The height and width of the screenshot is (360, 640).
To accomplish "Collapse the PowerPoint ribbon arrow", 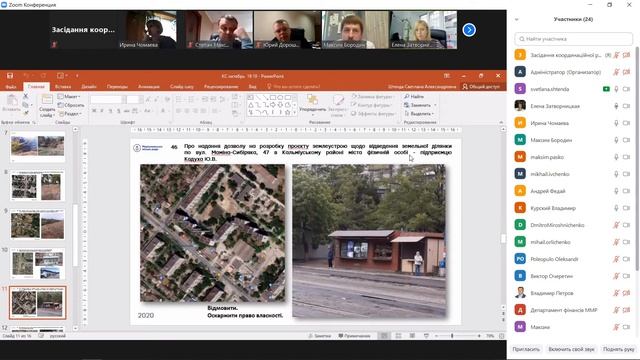I will tap(501, 122).
